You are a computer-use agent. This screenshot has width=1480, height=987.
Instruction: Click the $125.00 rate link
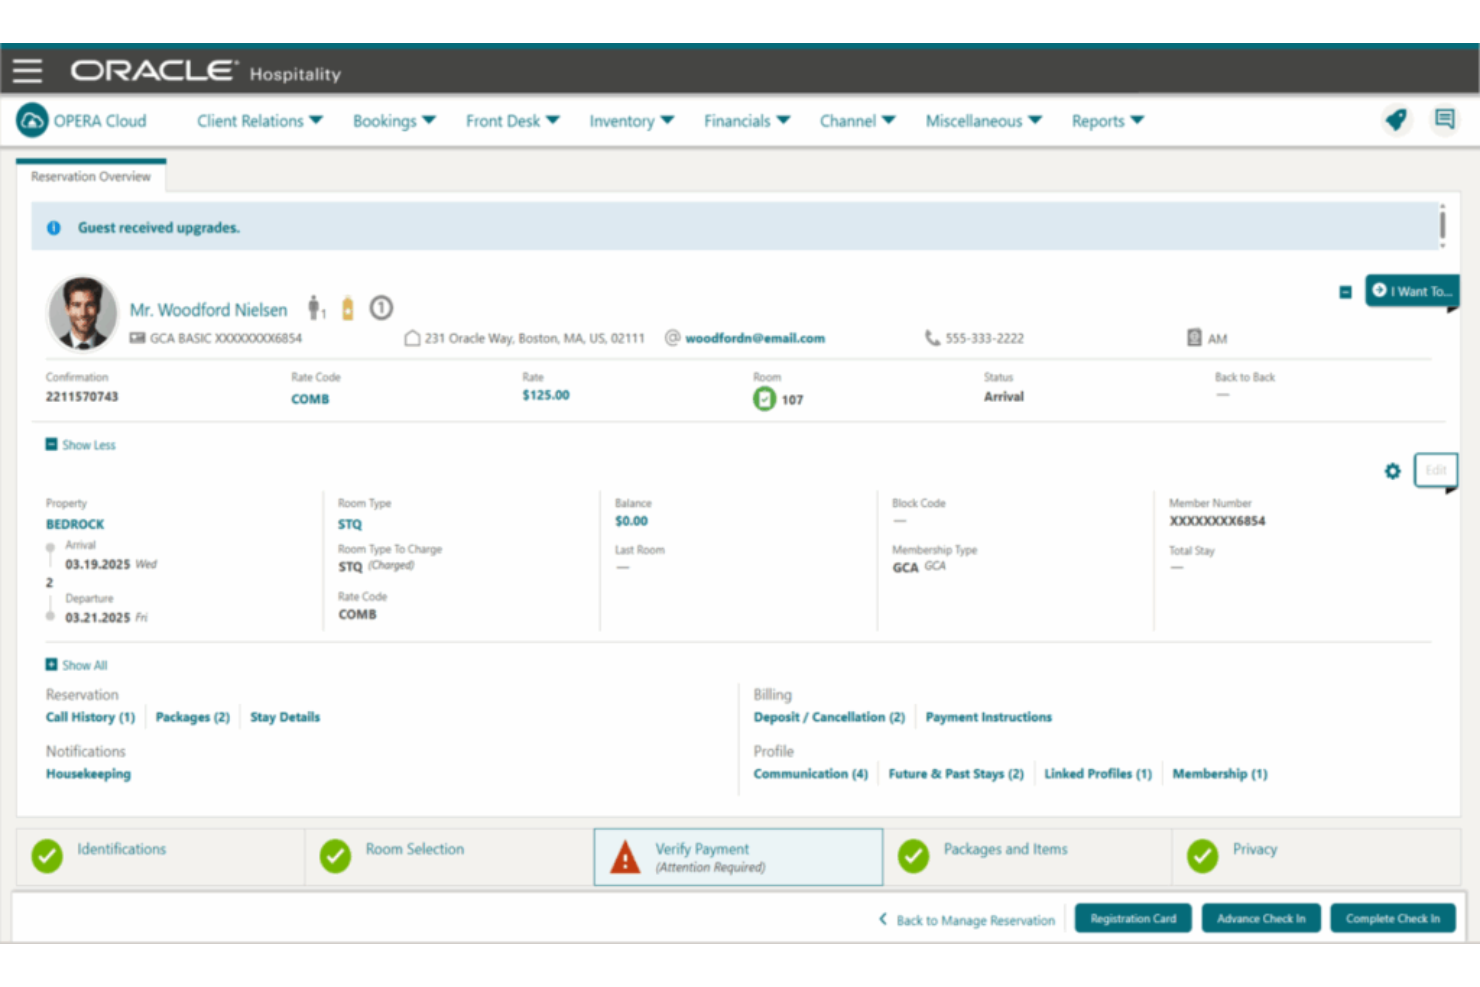pos(546,395)
